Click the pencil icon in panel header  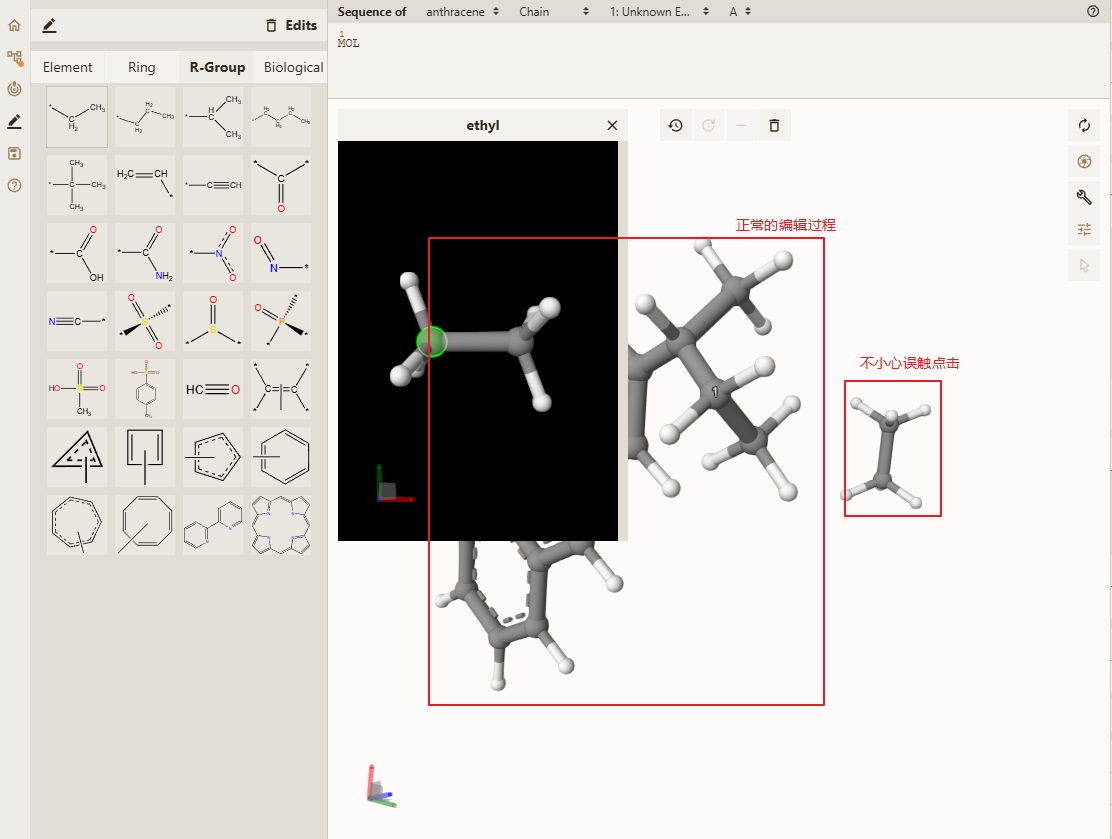(49, 26)
